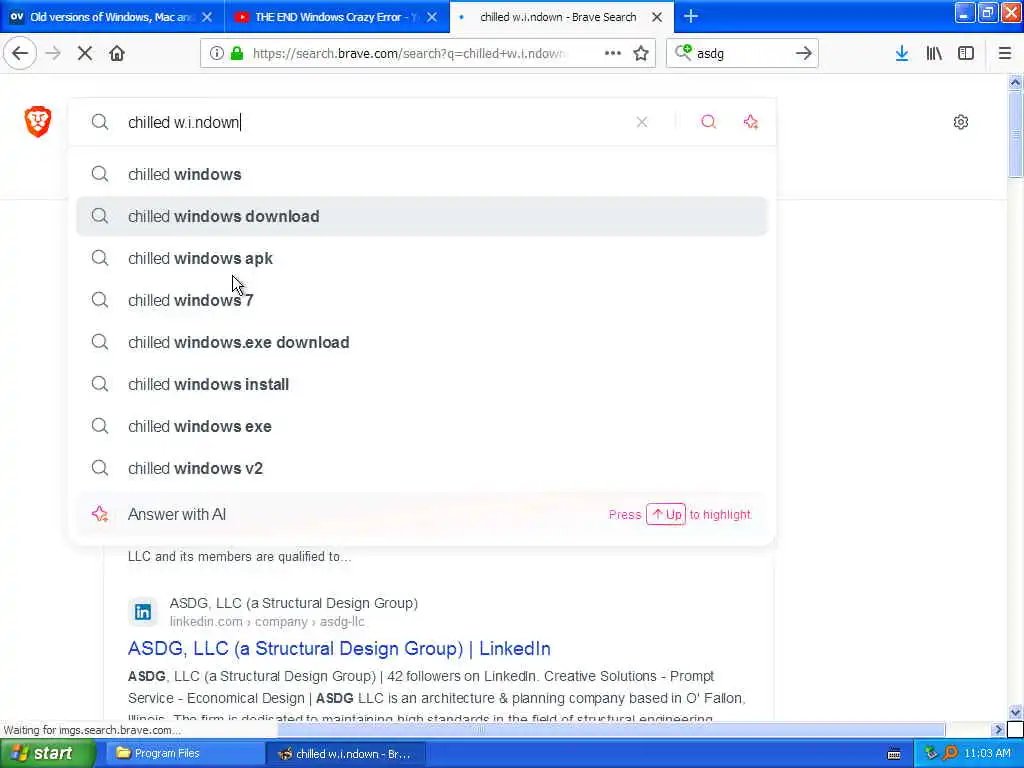
Task: Open ASDG, LLC LinkedIn result title
Action: (339, 648)
